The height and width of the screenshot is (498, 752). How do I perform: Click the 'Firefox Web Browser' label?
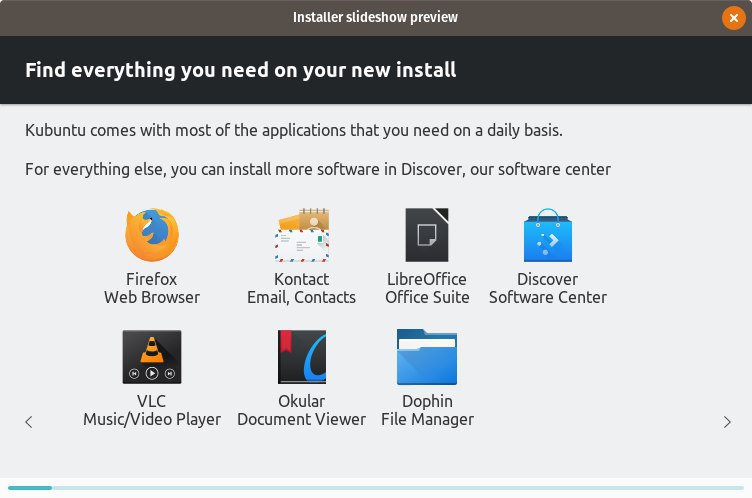pos(152,288)
